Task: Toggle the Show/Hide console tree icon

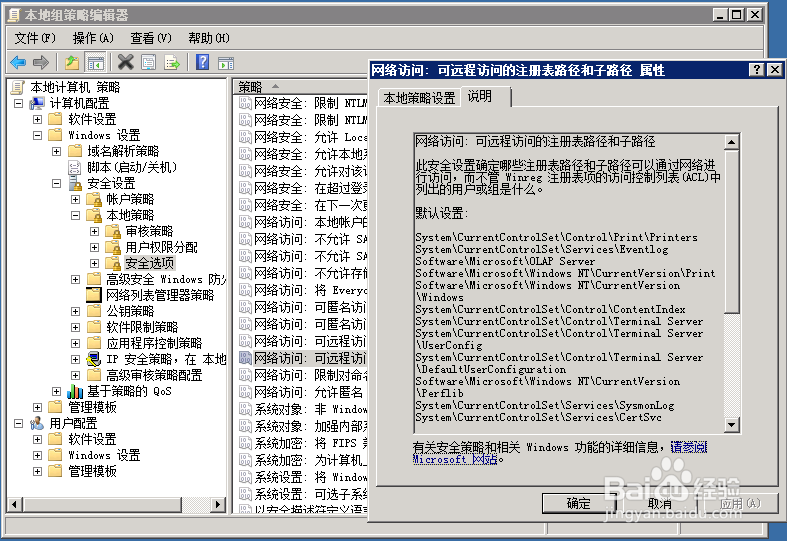Action: [95, 63]
